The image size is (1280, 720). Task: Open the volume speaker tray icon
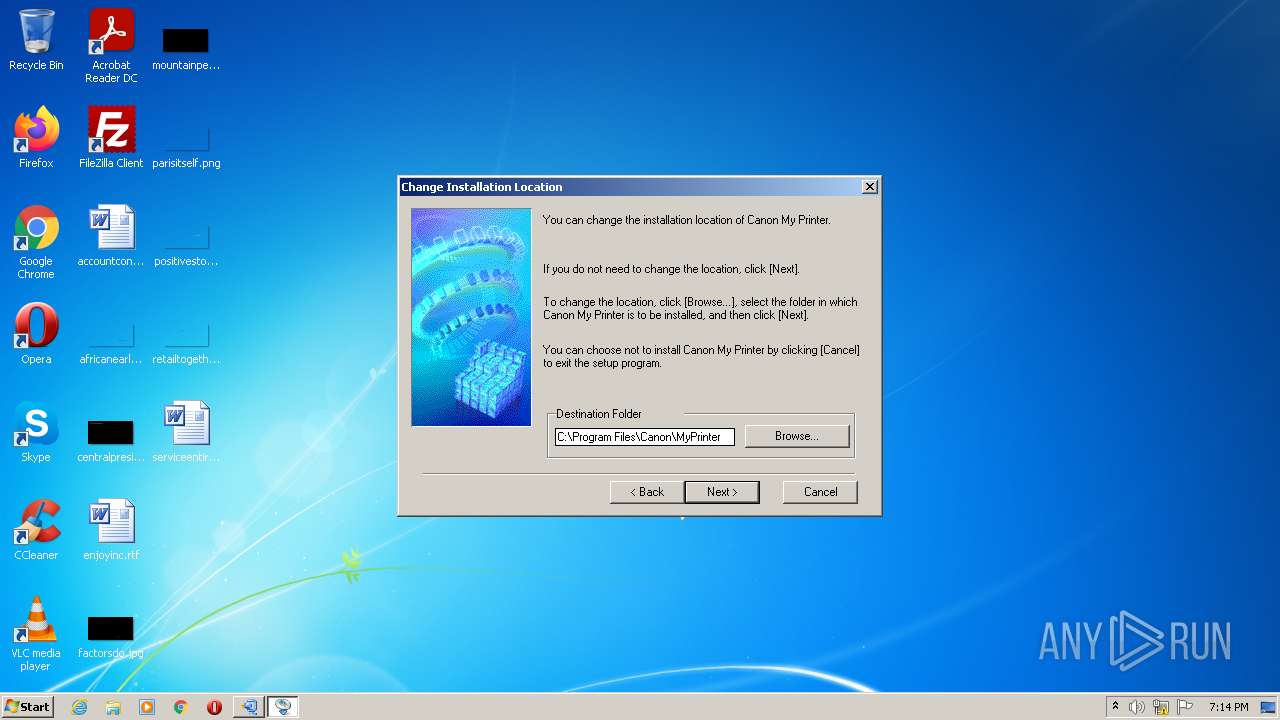(1137, 707)
